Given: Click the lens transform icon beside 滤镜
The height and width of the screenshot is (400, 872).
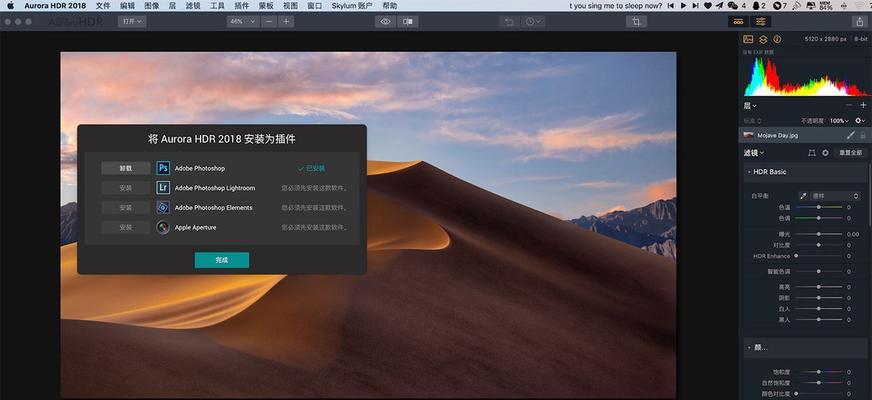Looking at the screenshot, I should [x=811, y=152].
